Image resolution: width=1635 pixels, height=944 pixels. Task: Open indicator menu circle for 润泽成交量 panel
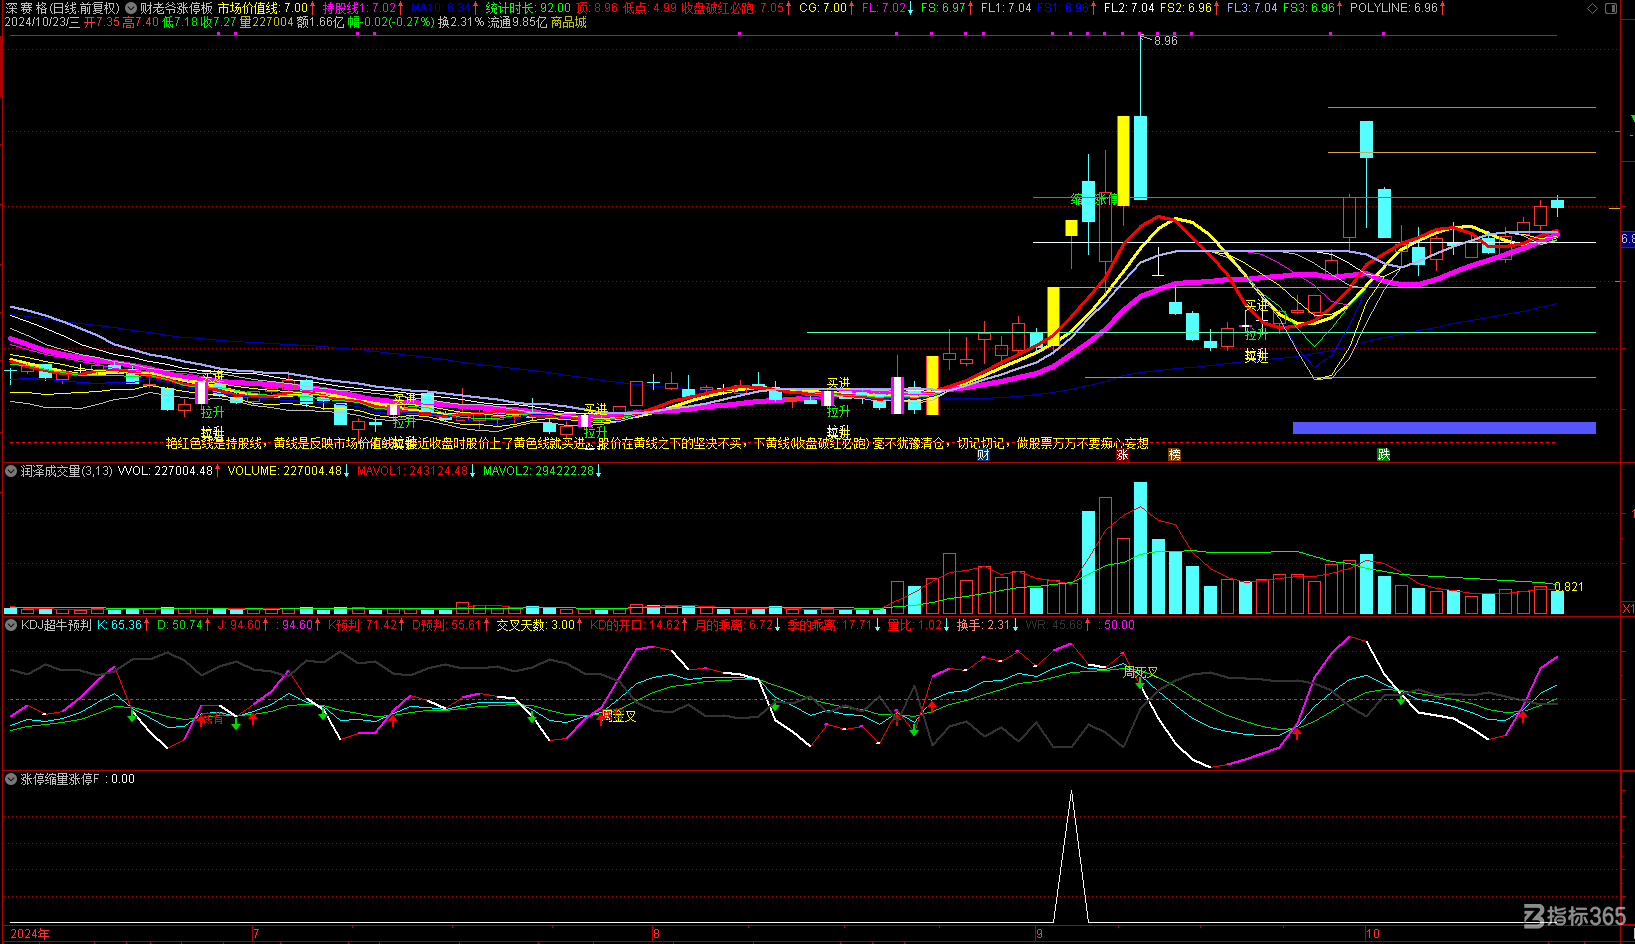pyautogui.click(x=12, y=471)
